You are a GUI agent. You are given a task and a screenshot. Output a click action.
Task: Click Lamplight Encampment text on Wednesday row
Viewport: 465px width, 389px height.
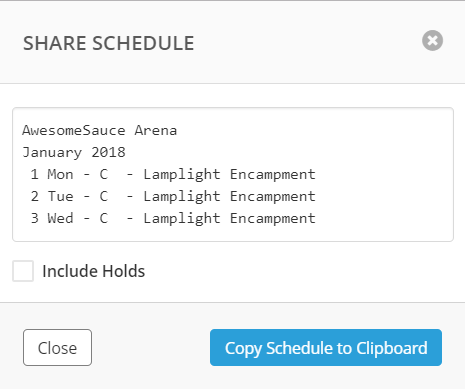229,218
